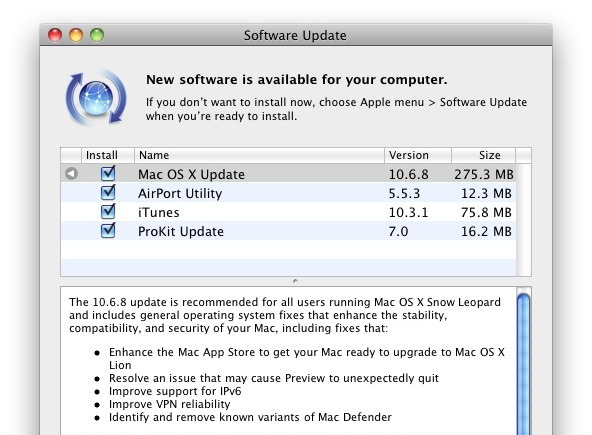This screenshot has width=592, height=435.
Task: Sort list by the Version column header
Action: tap(418, 155)
